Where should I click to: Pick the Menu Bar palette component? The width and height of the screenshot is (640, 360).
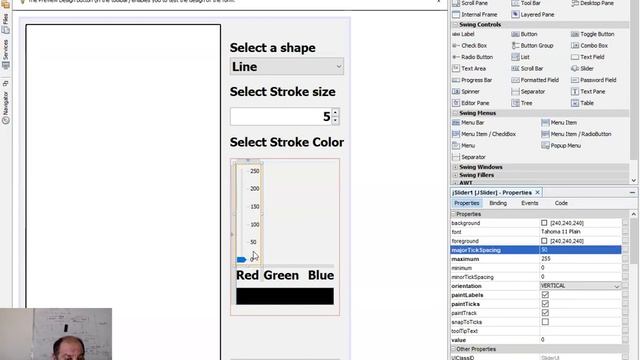(468, 122)
